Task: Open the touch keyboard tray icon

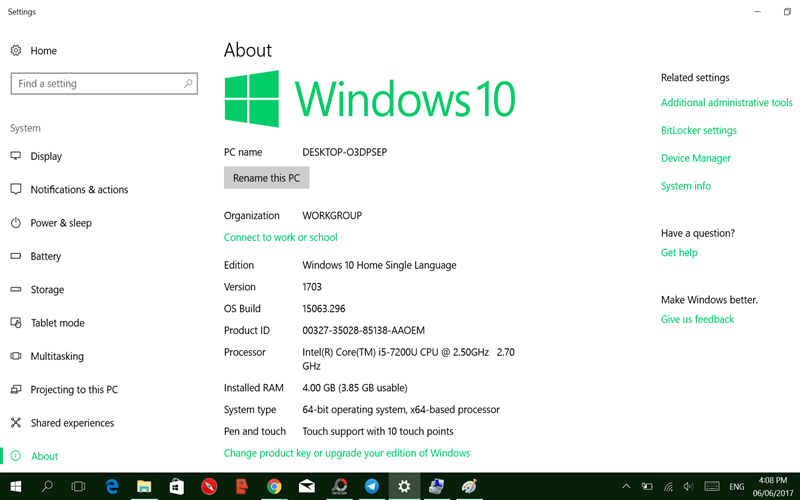Action: click(x=712, y=486)
